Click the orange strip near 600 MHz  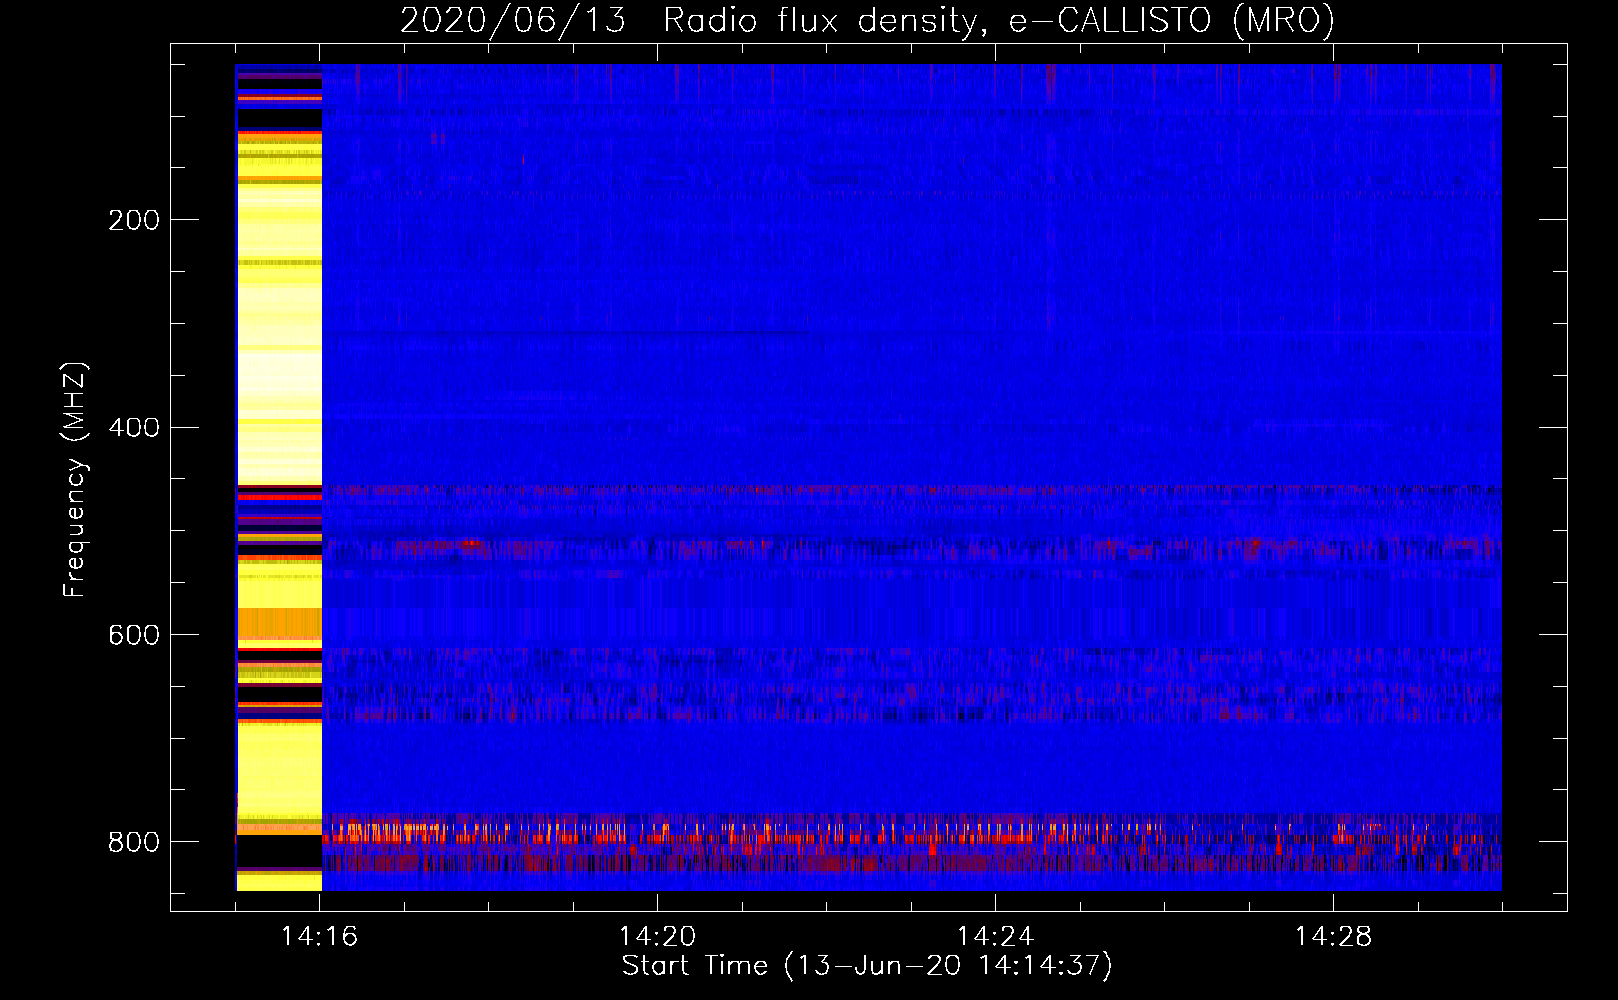click(279, 624)
